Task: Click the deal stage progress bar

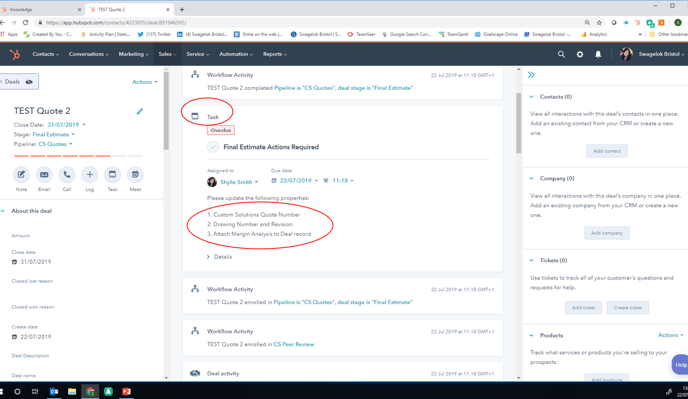Action: coord(78,156)
